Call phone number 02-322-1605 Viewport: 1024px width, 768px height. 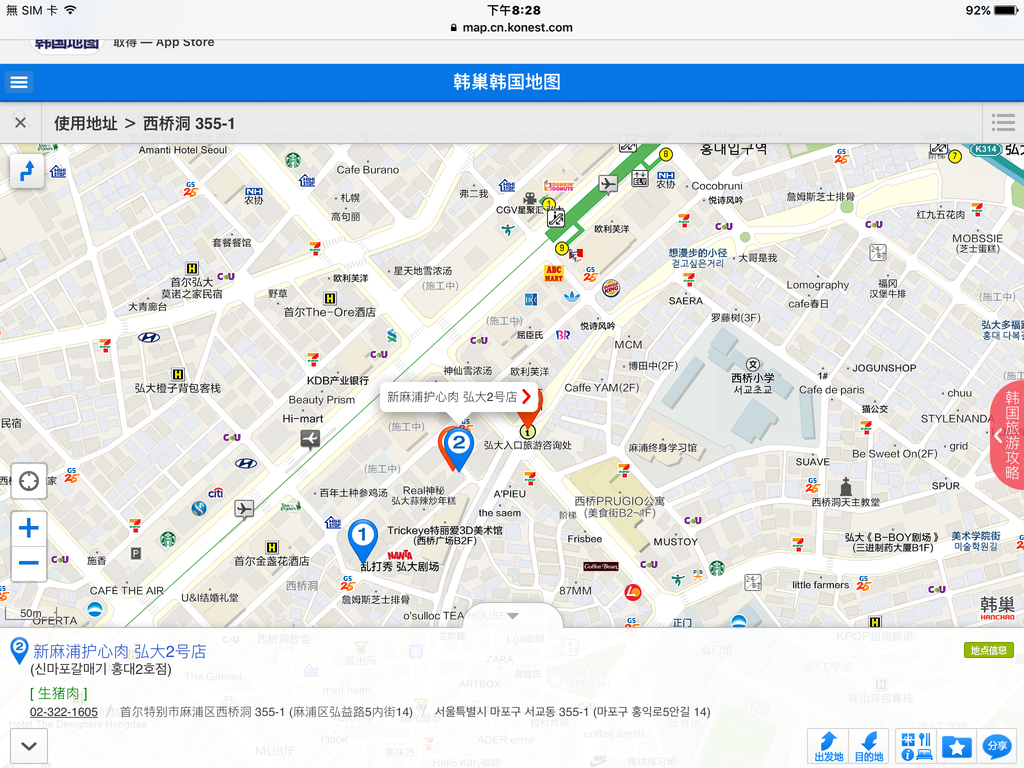[x=64, y=712]
